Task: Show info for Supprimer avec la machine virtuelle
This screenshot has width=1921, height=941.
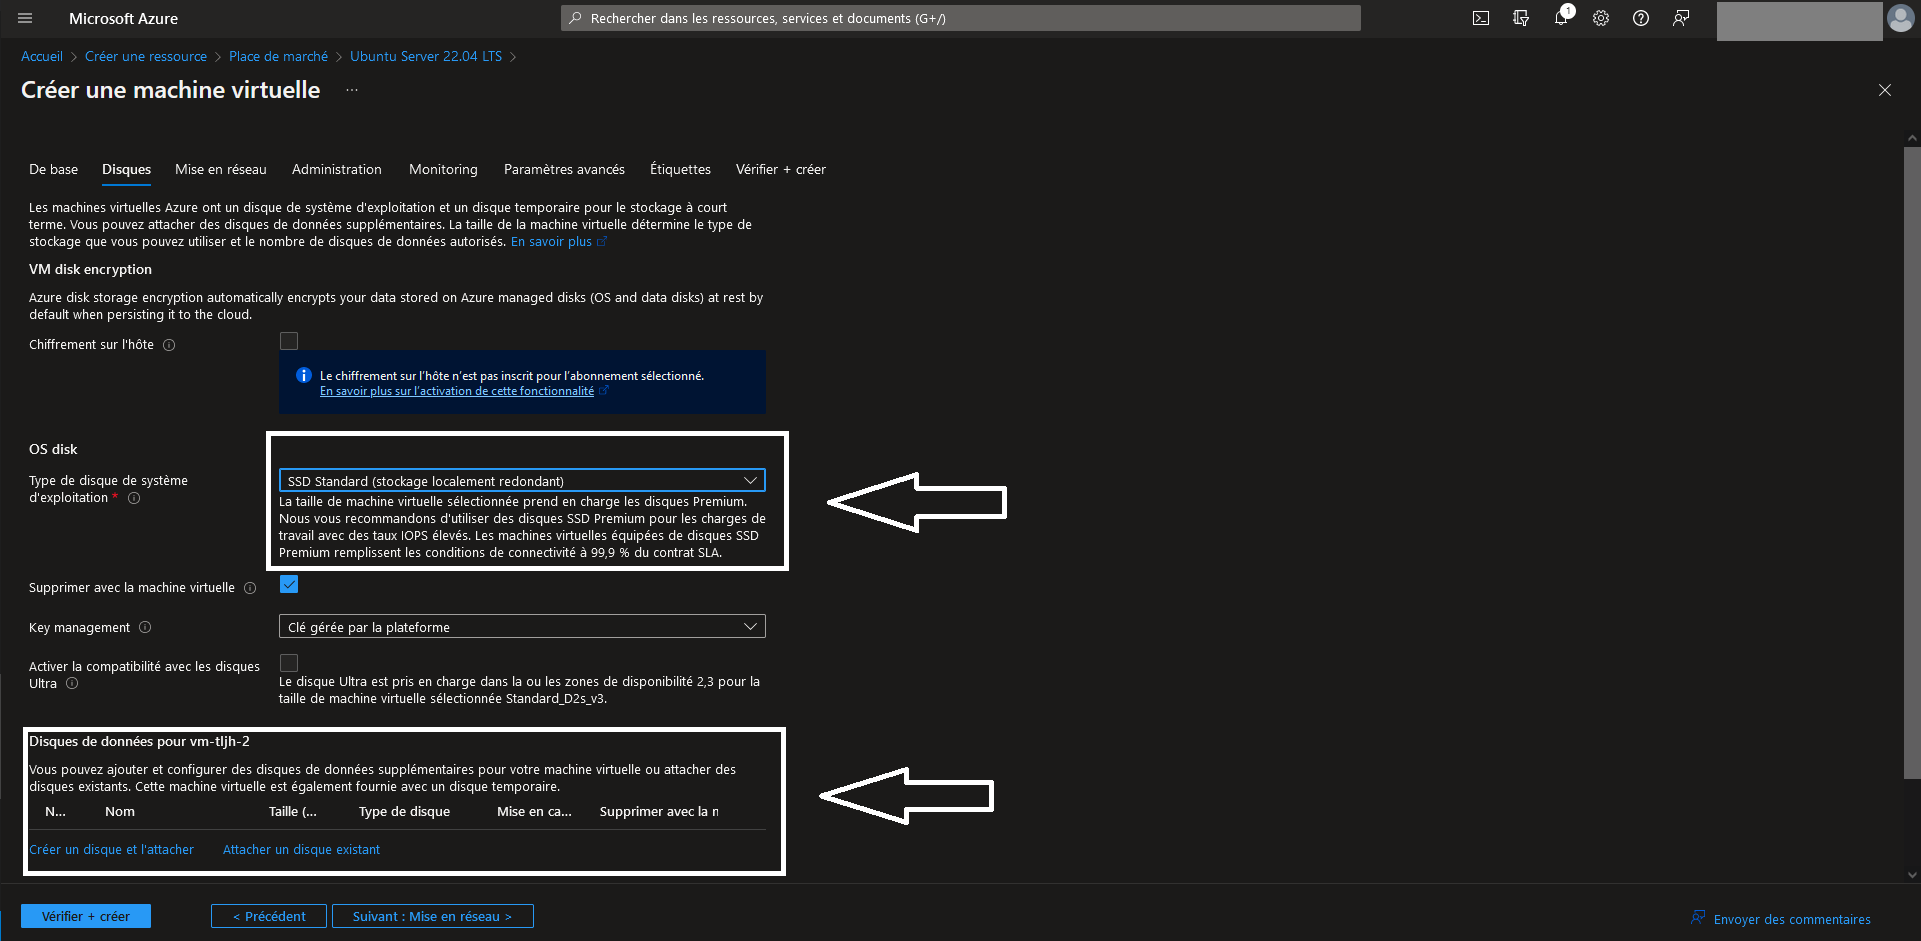Action: (250, 588)
